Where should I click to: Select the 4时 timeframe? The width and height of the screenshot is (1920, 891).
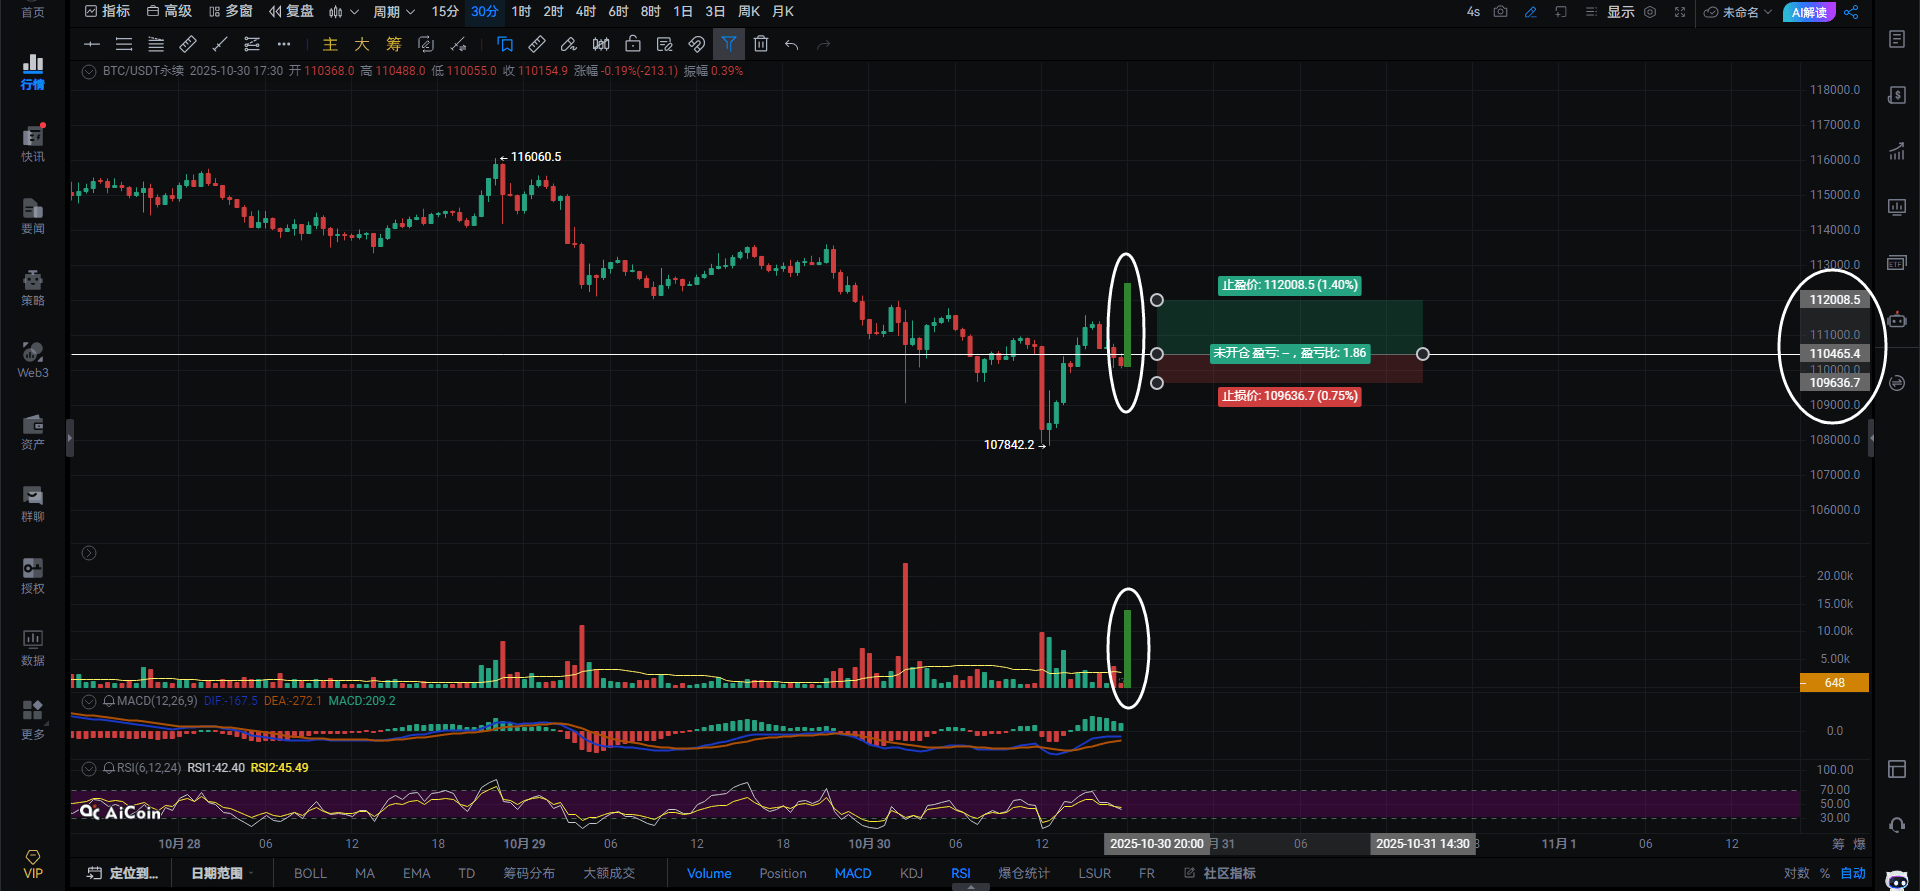tap(586, 11)
